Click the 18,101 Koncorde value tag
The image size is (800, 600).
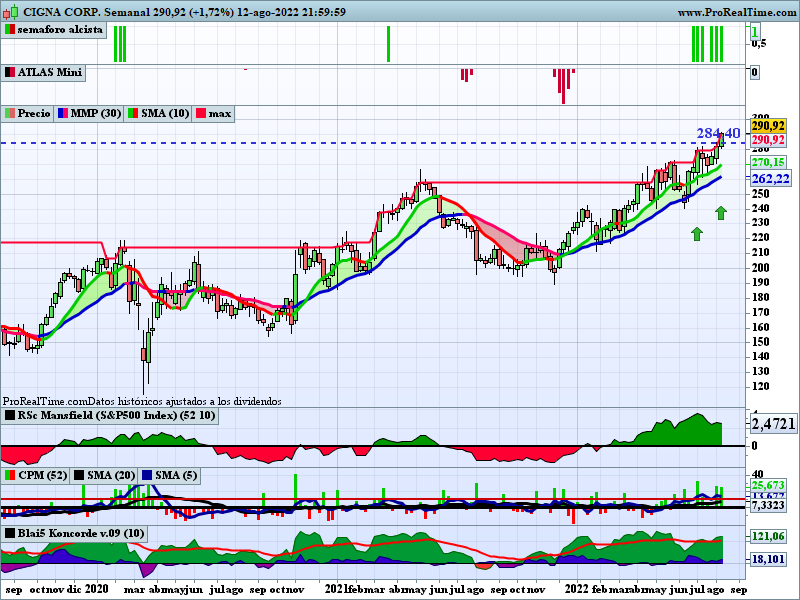[x=768, y=559]
